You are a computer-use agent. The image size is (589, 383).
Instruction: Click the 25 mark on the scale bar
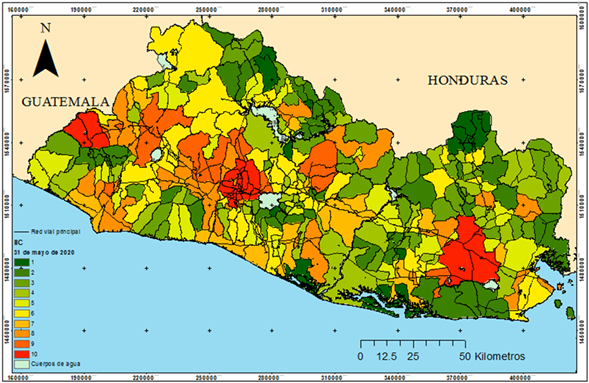413,356
